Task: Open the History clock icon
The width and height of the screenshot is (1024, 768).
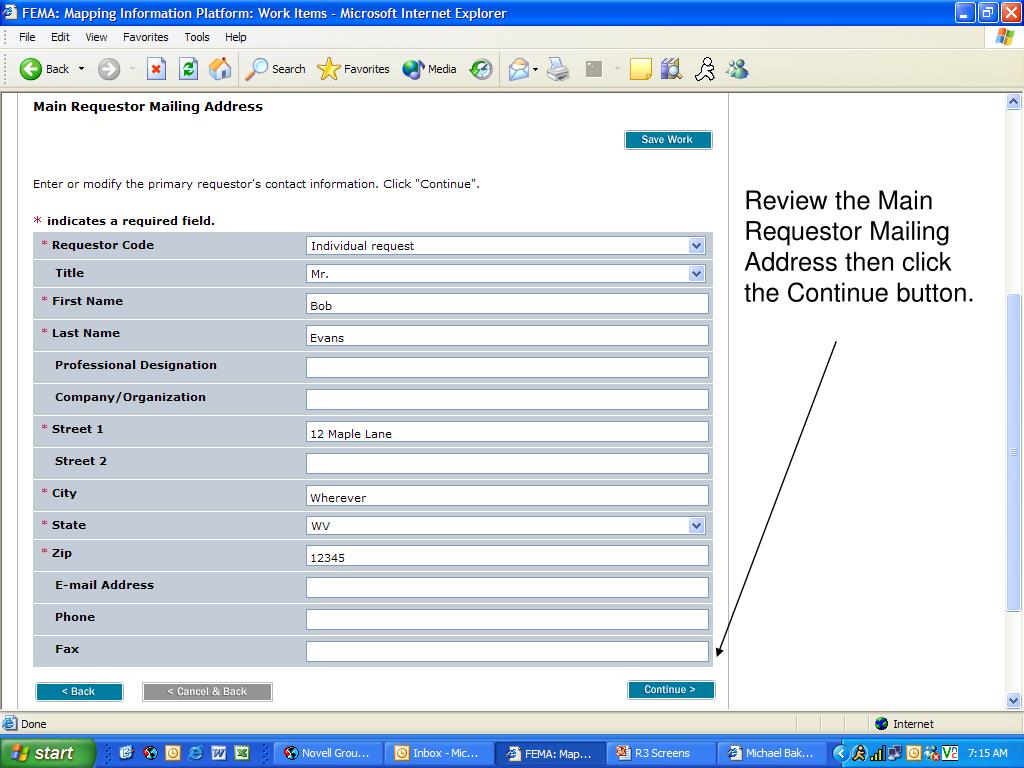Action: pyautogui.click(x=481, y=69)
